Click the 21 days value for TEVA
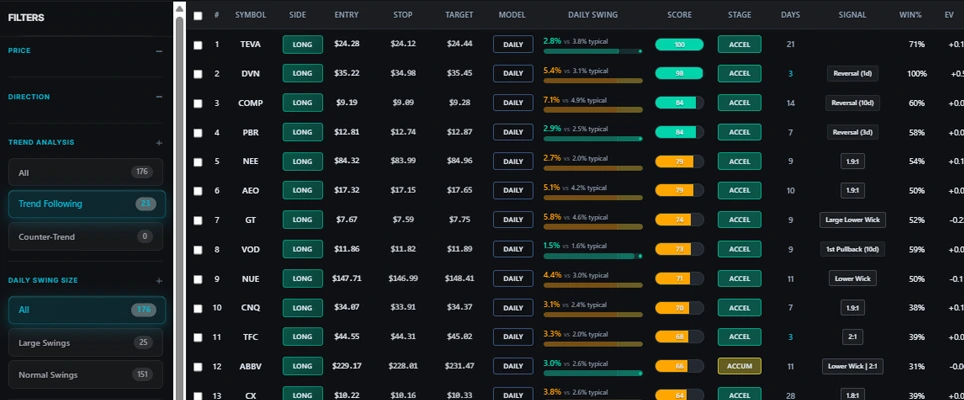Viewport: 964px width, 400px height. click(790, 44)
